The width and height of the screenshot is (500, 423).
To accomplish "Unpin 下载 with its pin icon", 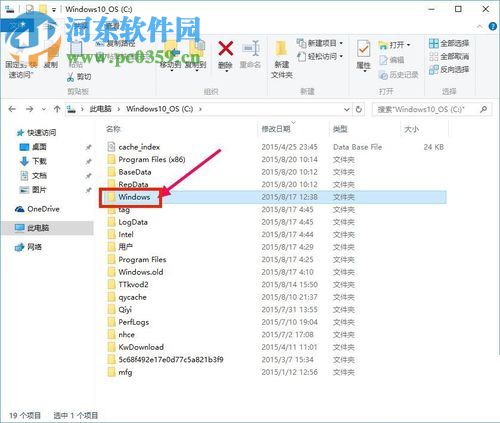I will pos(88,161).
